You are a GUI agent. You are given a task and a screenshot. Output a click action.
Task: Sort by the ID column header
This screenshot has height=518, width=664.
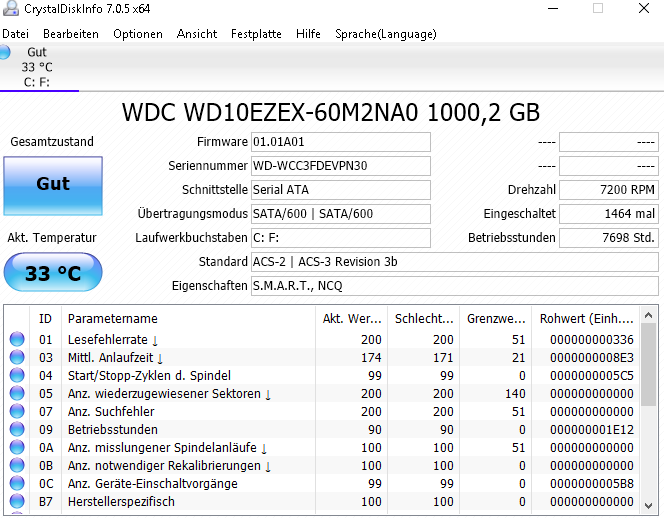[45, 319]
